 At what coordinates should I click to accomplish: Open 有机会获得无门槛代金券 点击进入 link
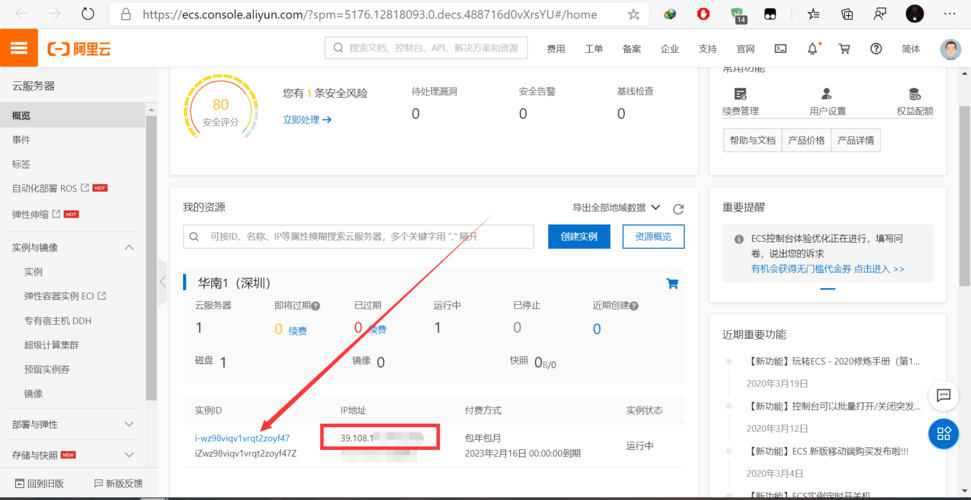[x=827, y=269]
